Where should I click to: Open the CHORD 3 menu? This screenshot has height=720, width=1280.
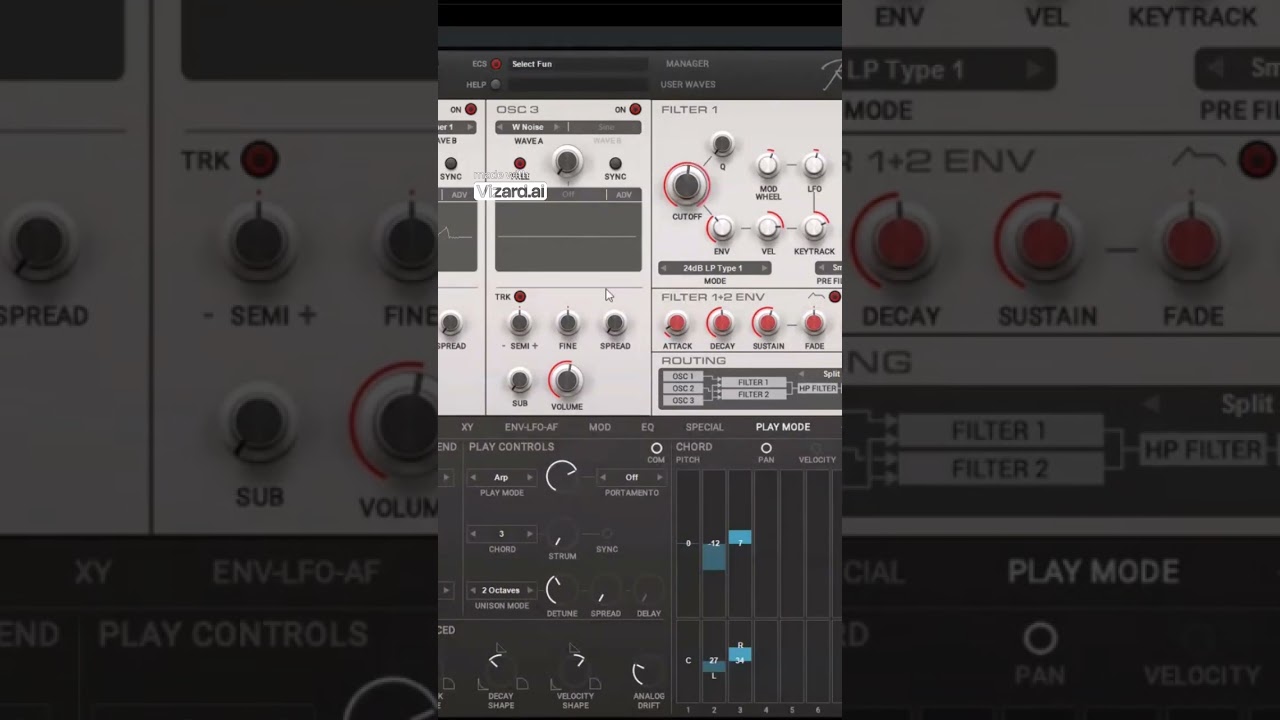tap(502, 534)
